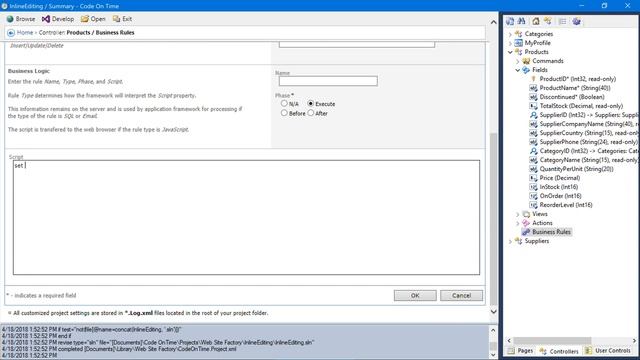
Task: Click the Business Rules node icon
Action: point(526,232)
